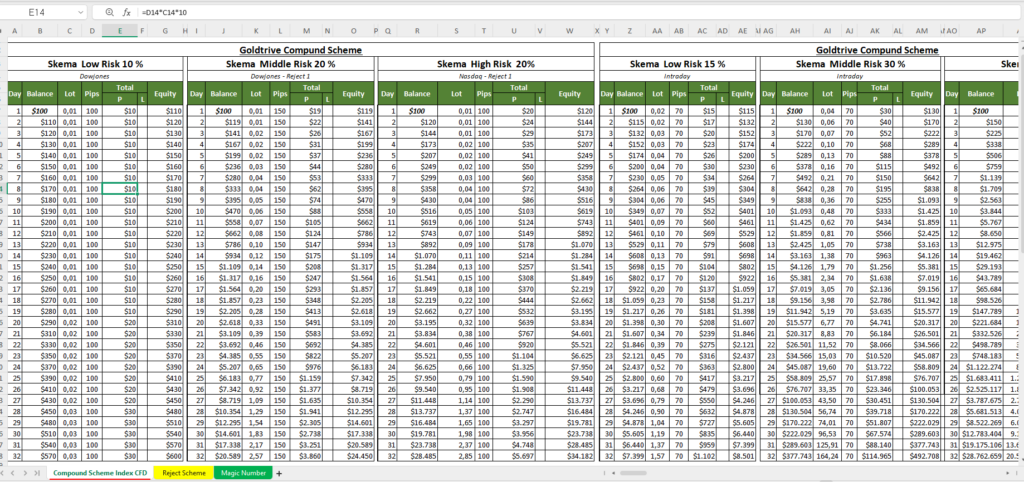This screenshot has height=482, width=1024.
Task: Select the Skema Middle Risk 30 % header cell
Action: [849, 64]
